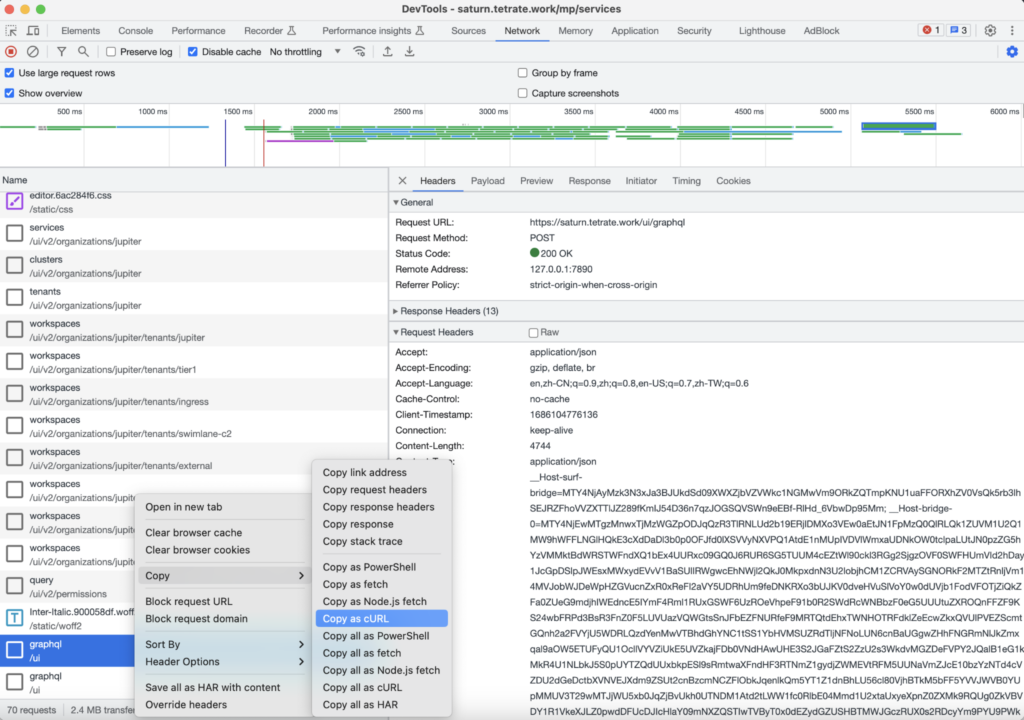Uncheck the Disable cache checkbox
This screenshot has height=720, width=1024.
[x=193, y=52]
